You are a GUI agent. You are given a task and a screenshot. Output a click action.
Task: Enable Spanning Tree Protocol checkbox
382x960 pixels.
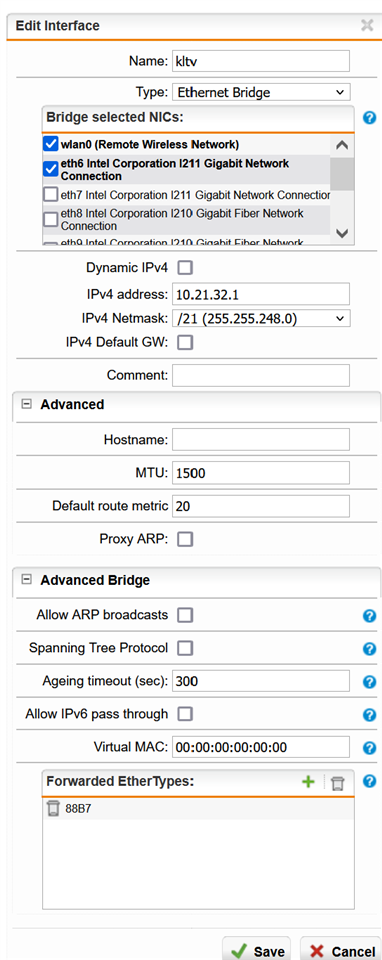click(x=185, y=648)
